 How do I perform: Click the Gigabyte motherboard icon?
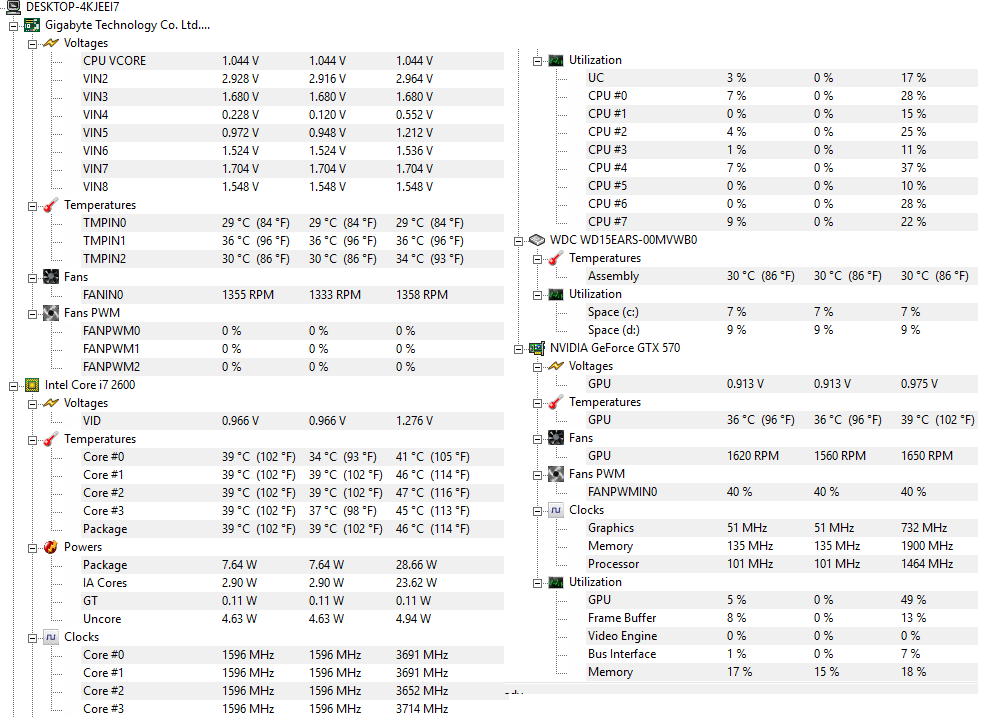(32, 25)
